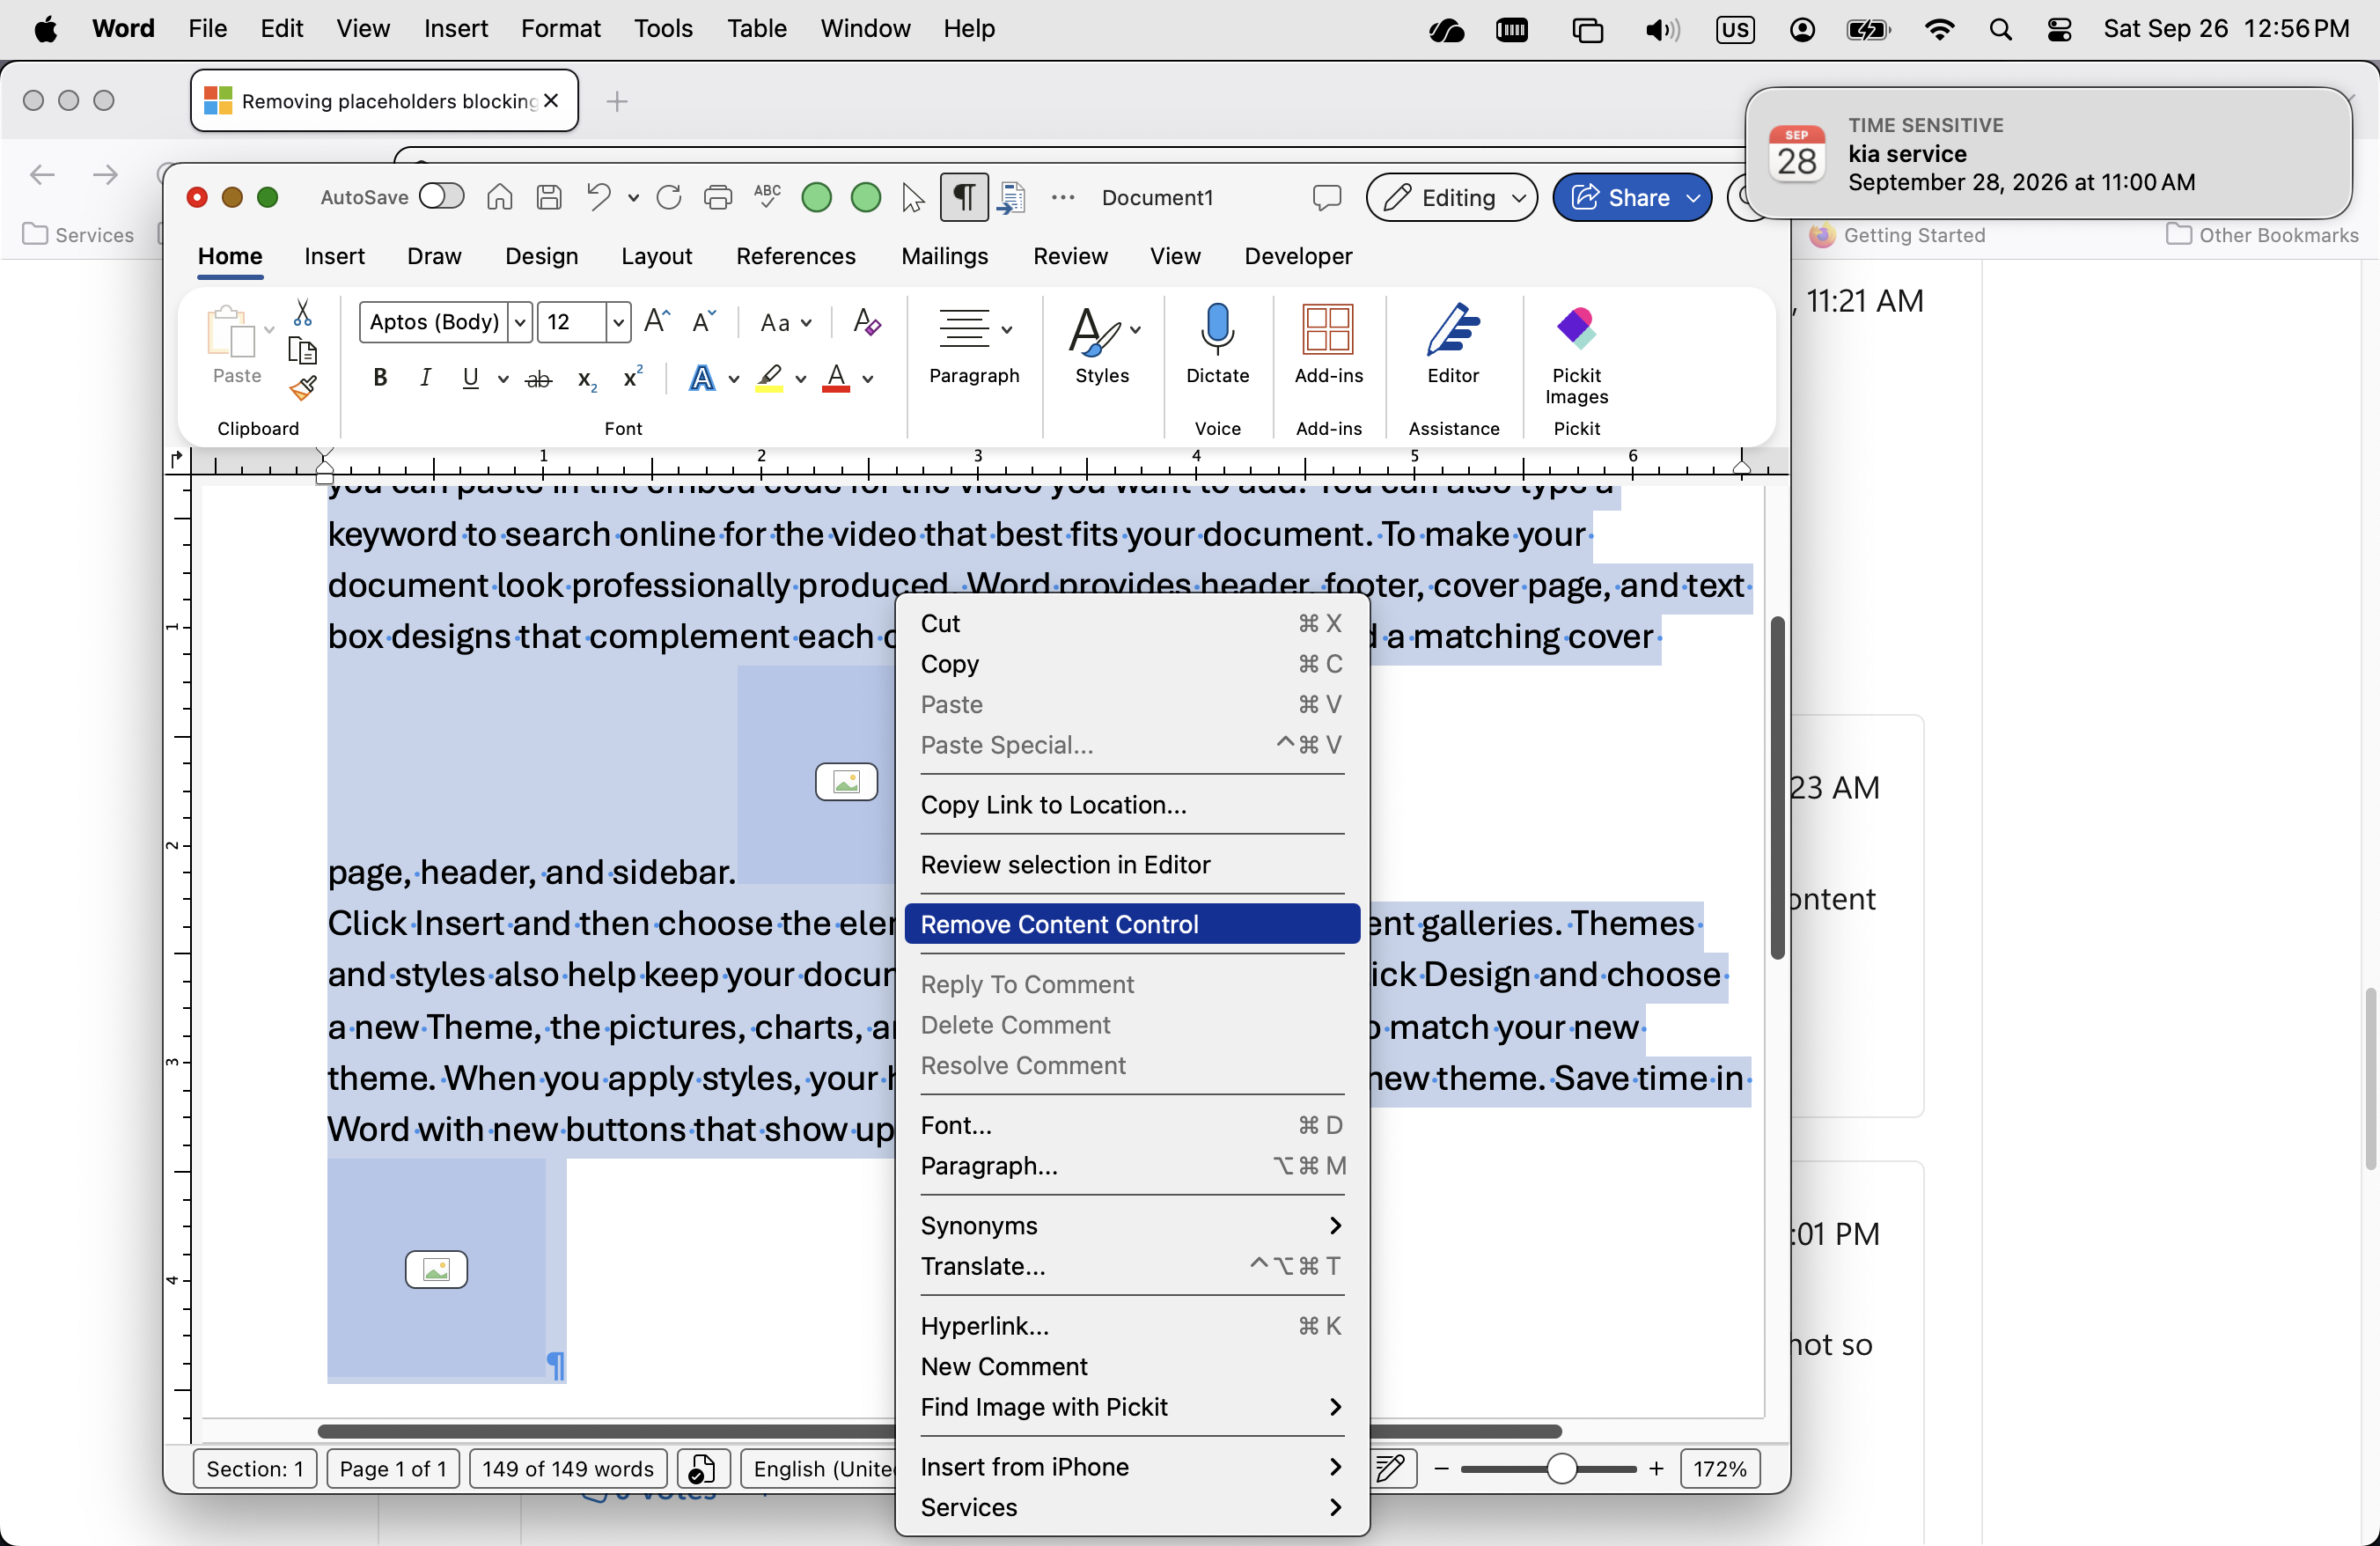Apply subscript formatting
This screenshot has width=2380, height=1546.
[x=587, y=379]
